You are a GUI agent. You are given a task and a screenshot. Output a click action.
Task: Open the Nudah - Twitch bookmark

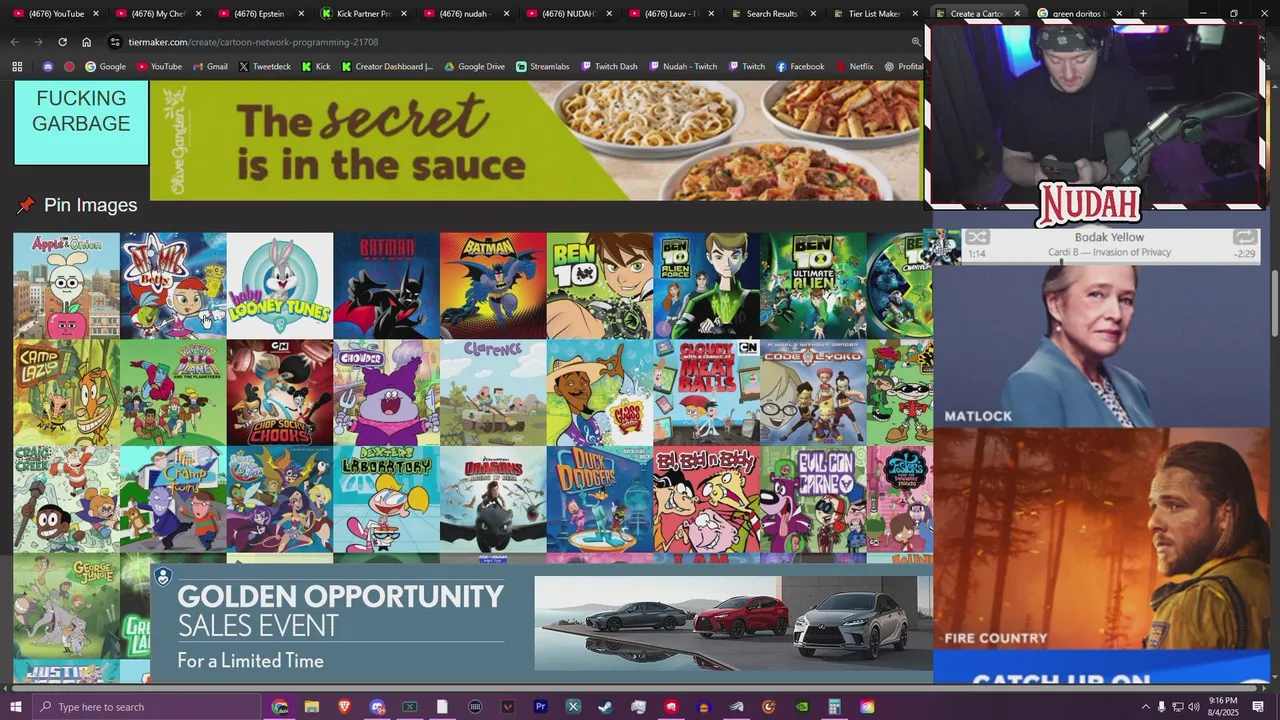coord(683,67)
